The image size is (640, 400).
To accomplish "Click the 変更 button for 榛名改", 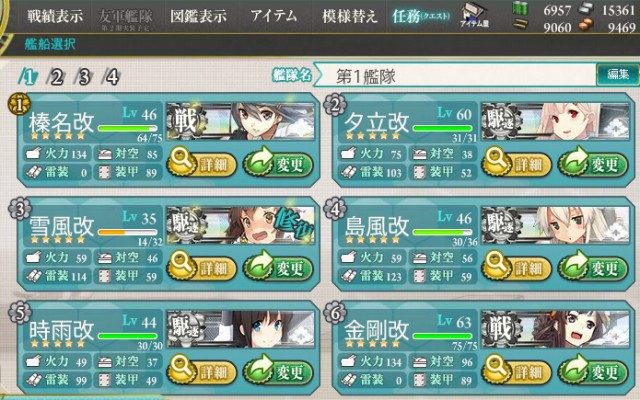I will click(x=278, y=164).
